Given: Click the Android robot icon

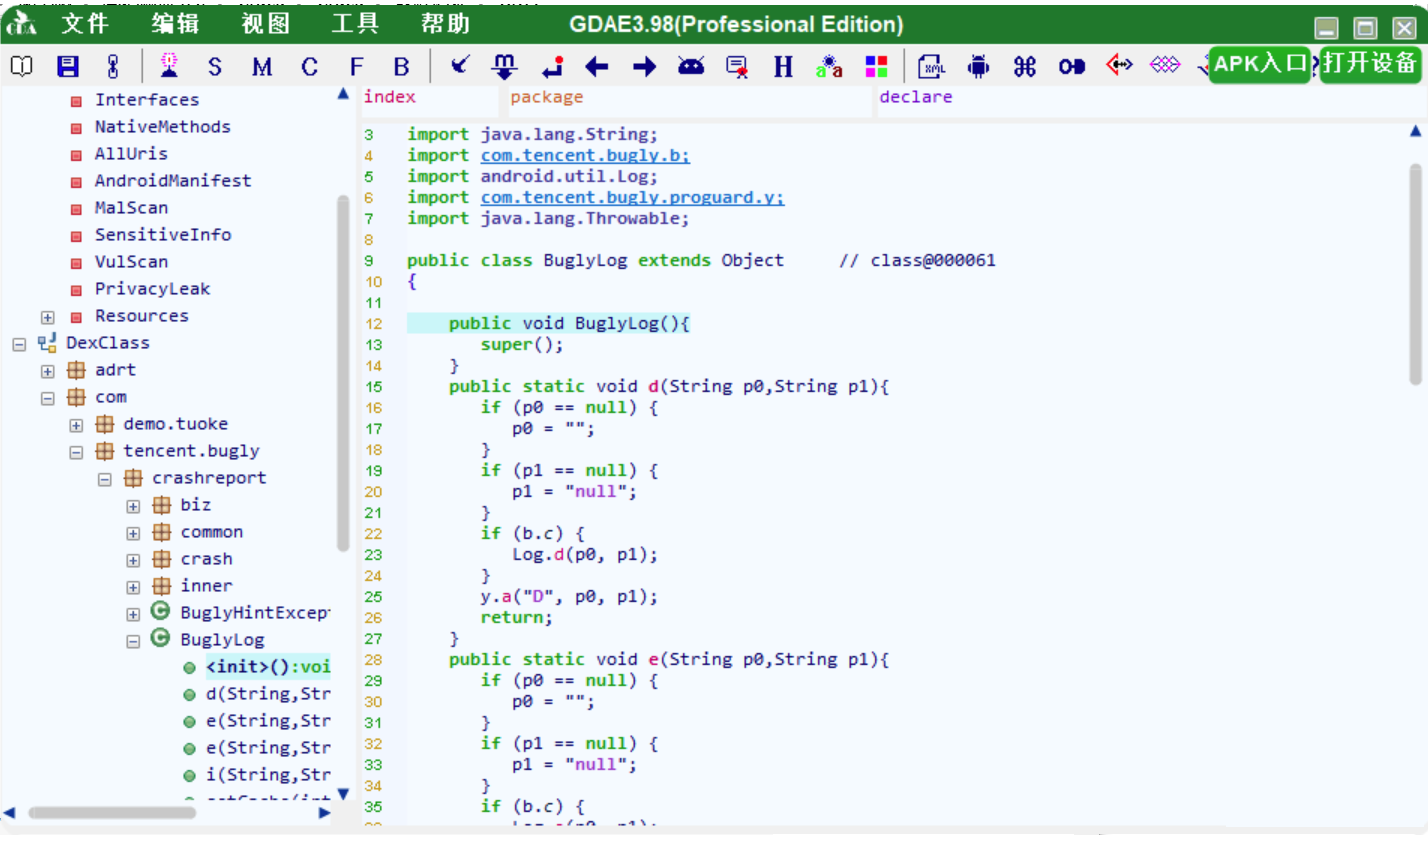Looking at the screenshot, I should pyautogui.click(x=978, y=67).
